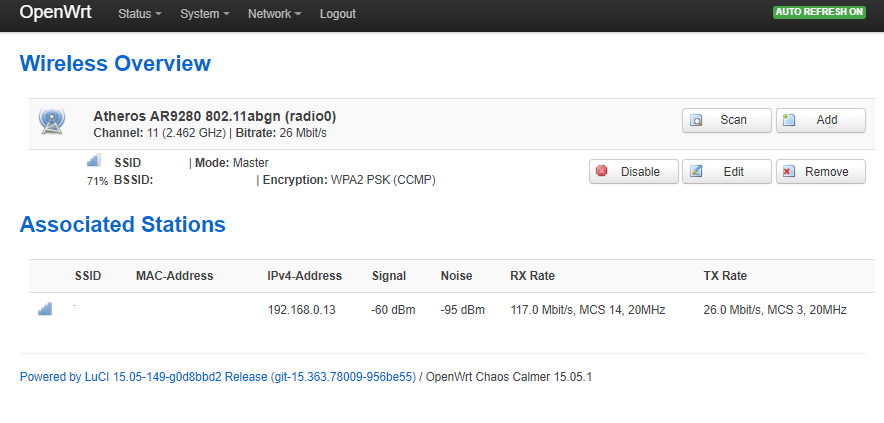
Task: Click the associated station signal bars icon
Action: (45, 309)
